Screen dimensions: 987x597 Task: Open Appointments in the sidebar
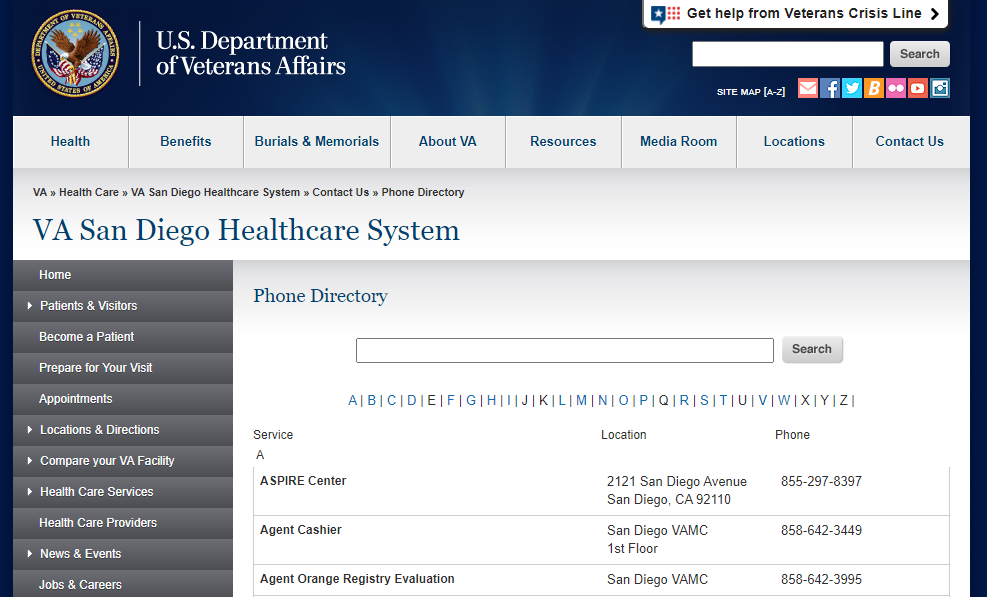coord(76,399)
